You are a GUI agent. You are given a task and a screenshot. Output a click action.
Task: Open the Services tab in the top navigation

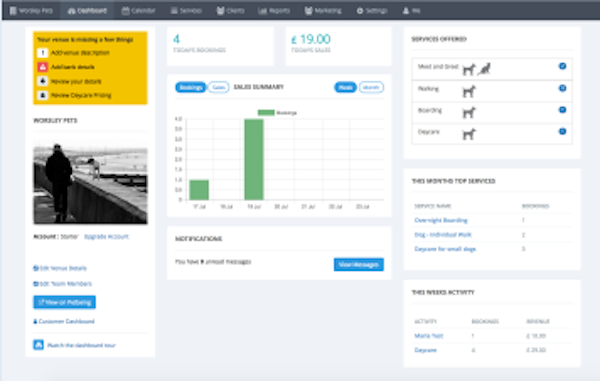click(x=186, y=11)
